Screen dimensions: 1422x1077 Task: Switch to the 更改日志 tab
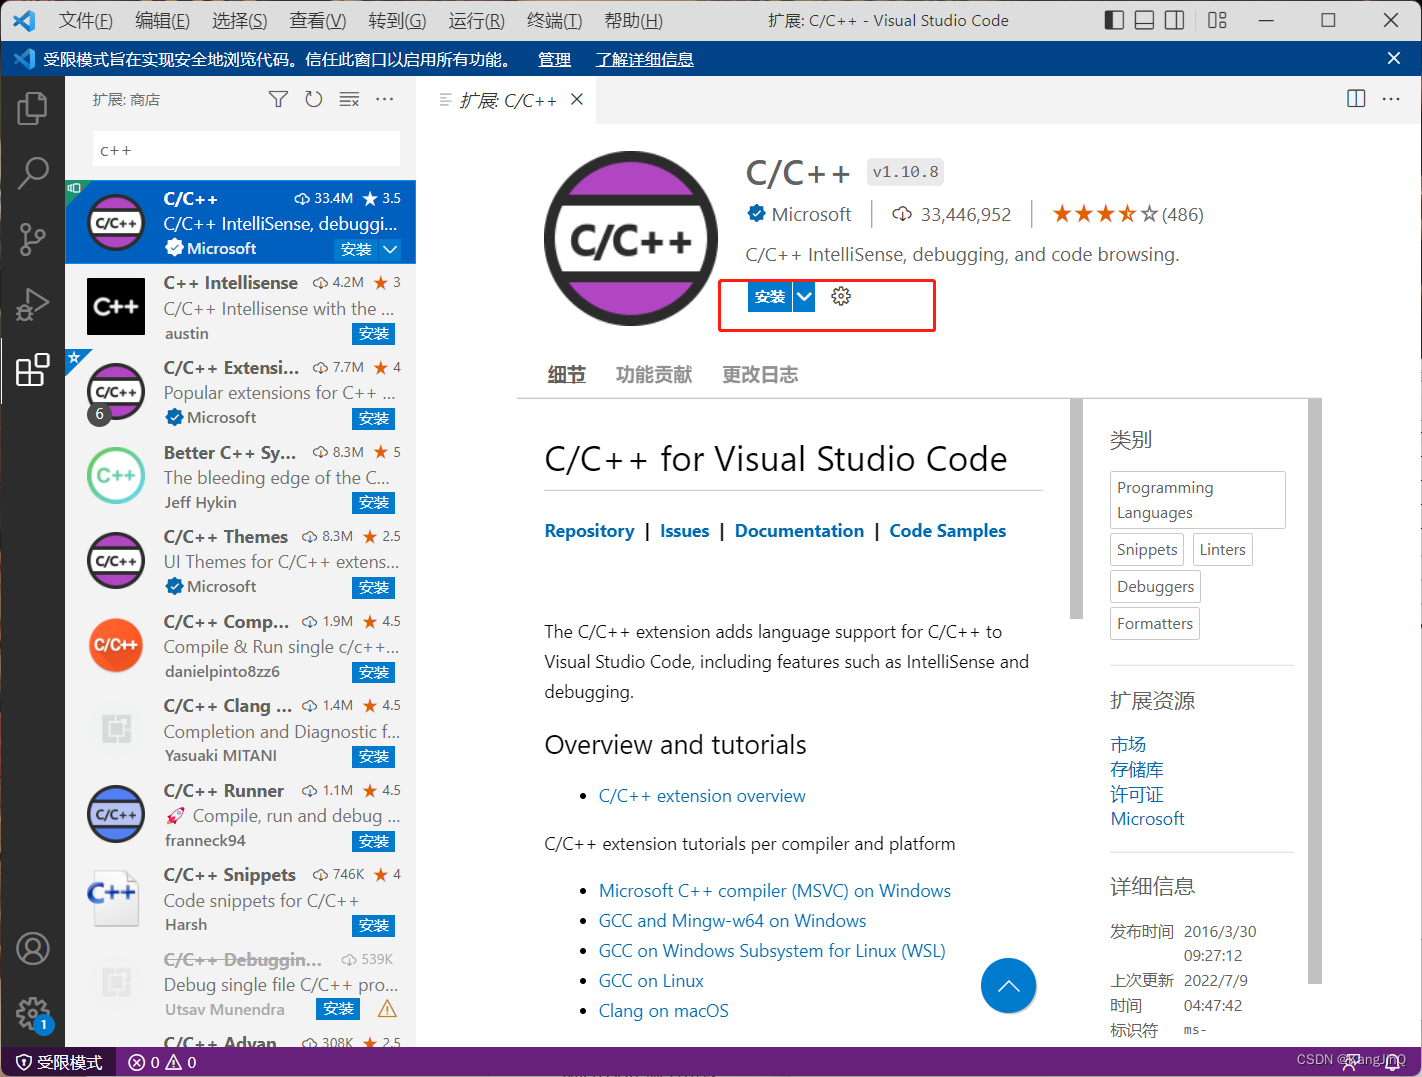pyautogui.click(x=760, y=375)
